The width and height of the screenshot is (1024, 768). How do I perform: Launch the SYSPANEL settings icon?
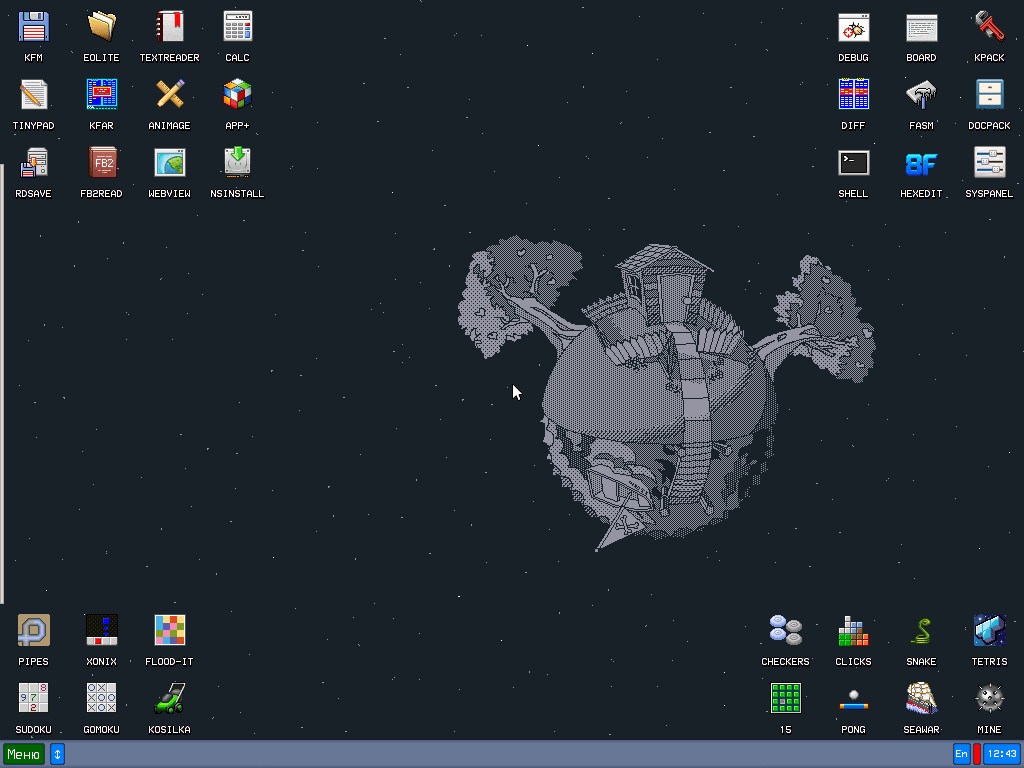pyautogui.click(x=989, y=163)
